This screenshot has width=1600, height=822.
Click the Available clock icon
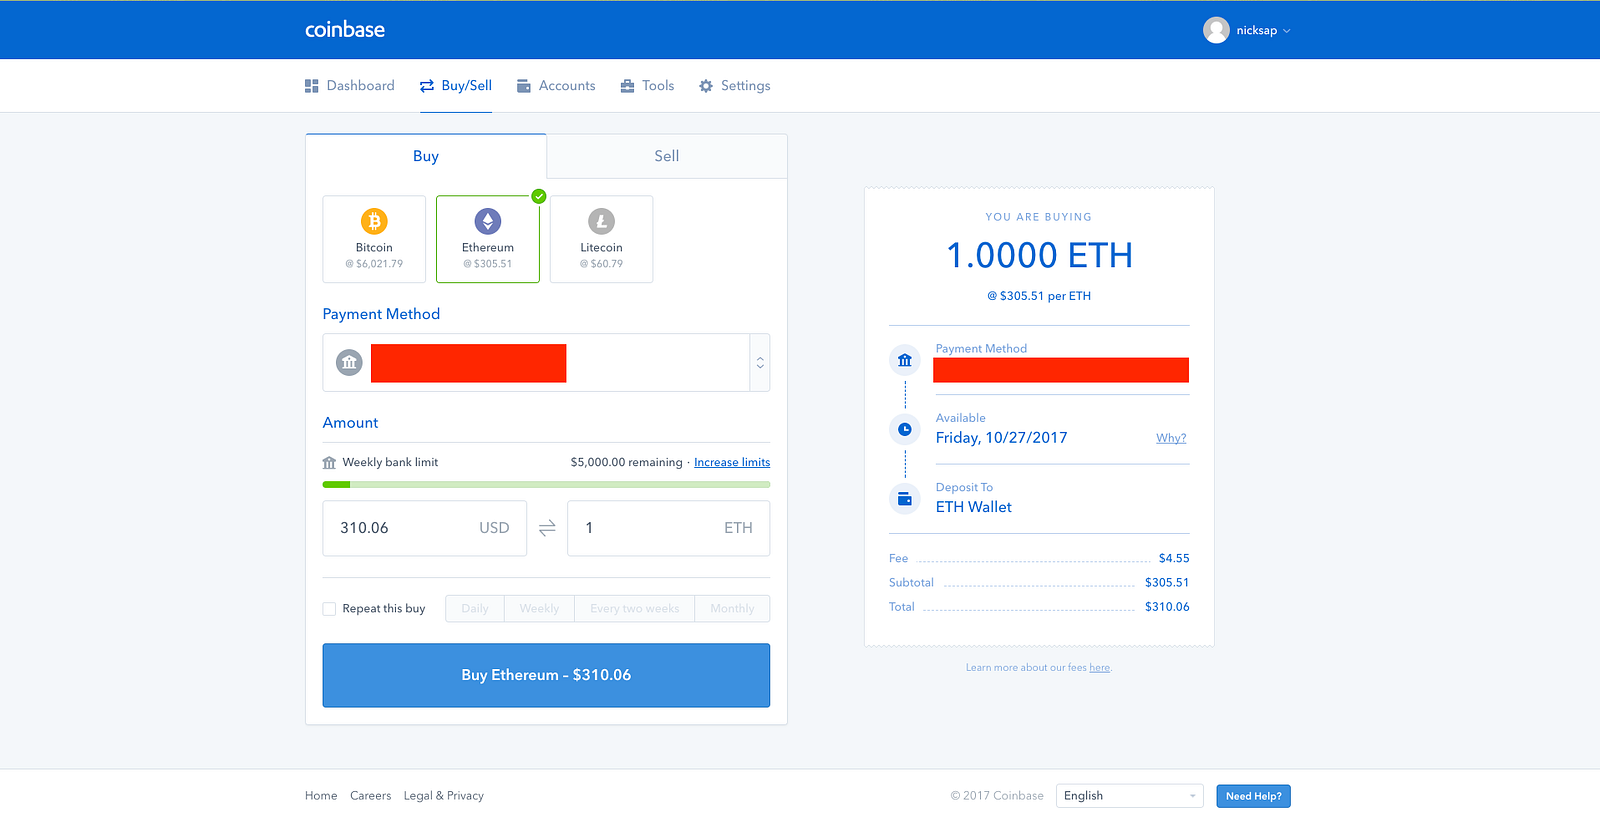click(x=905, y=429)
